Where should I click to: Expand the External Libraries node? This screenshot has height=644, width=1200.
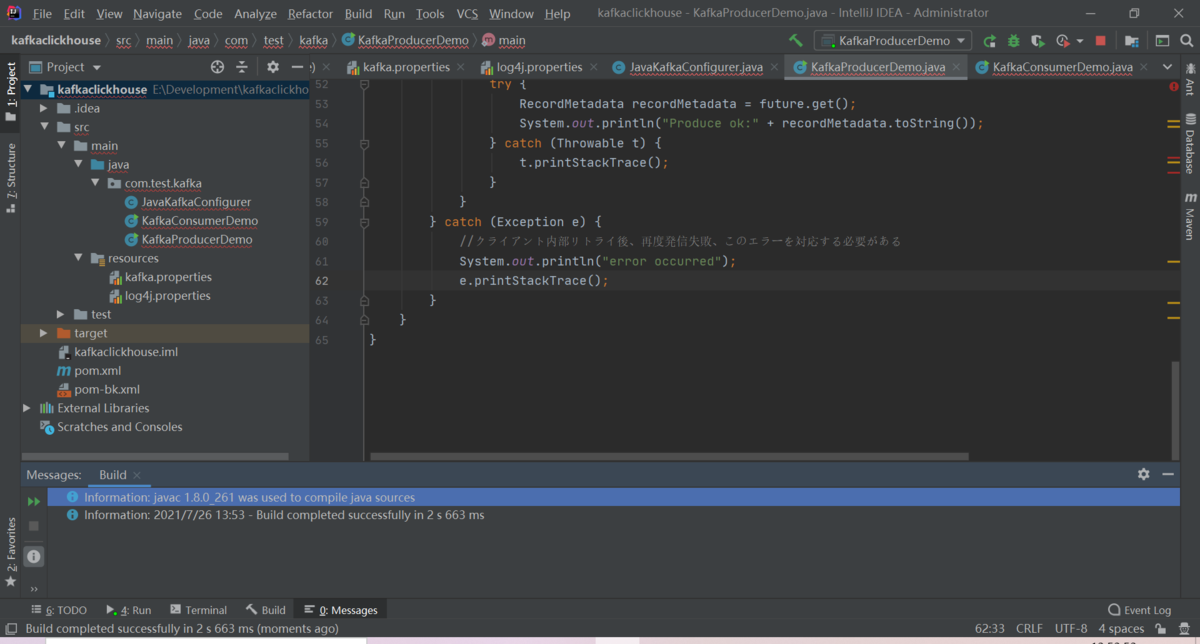coord(27,408)
